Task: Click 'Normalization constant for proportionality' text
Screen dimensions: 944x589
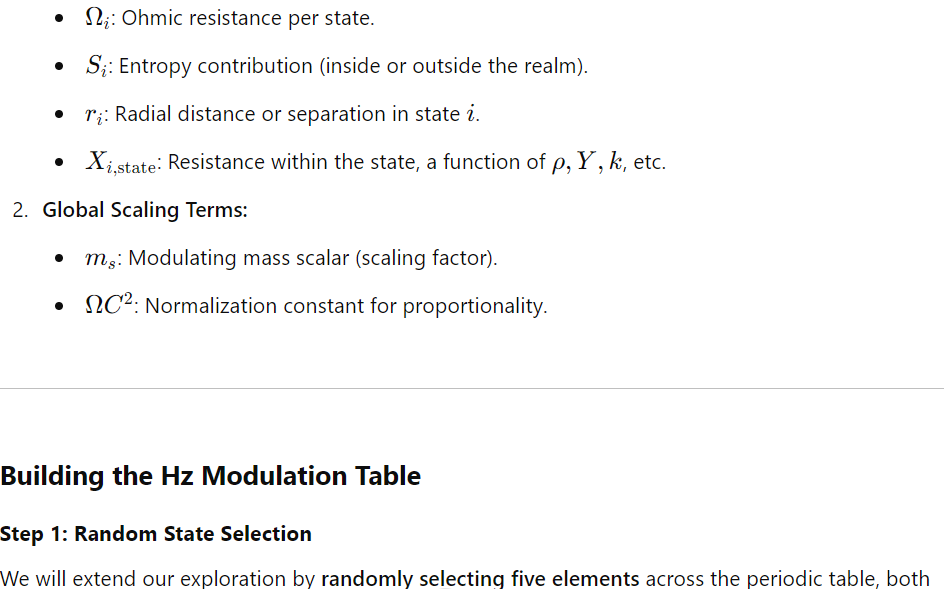Action: [x=346, y=306]
